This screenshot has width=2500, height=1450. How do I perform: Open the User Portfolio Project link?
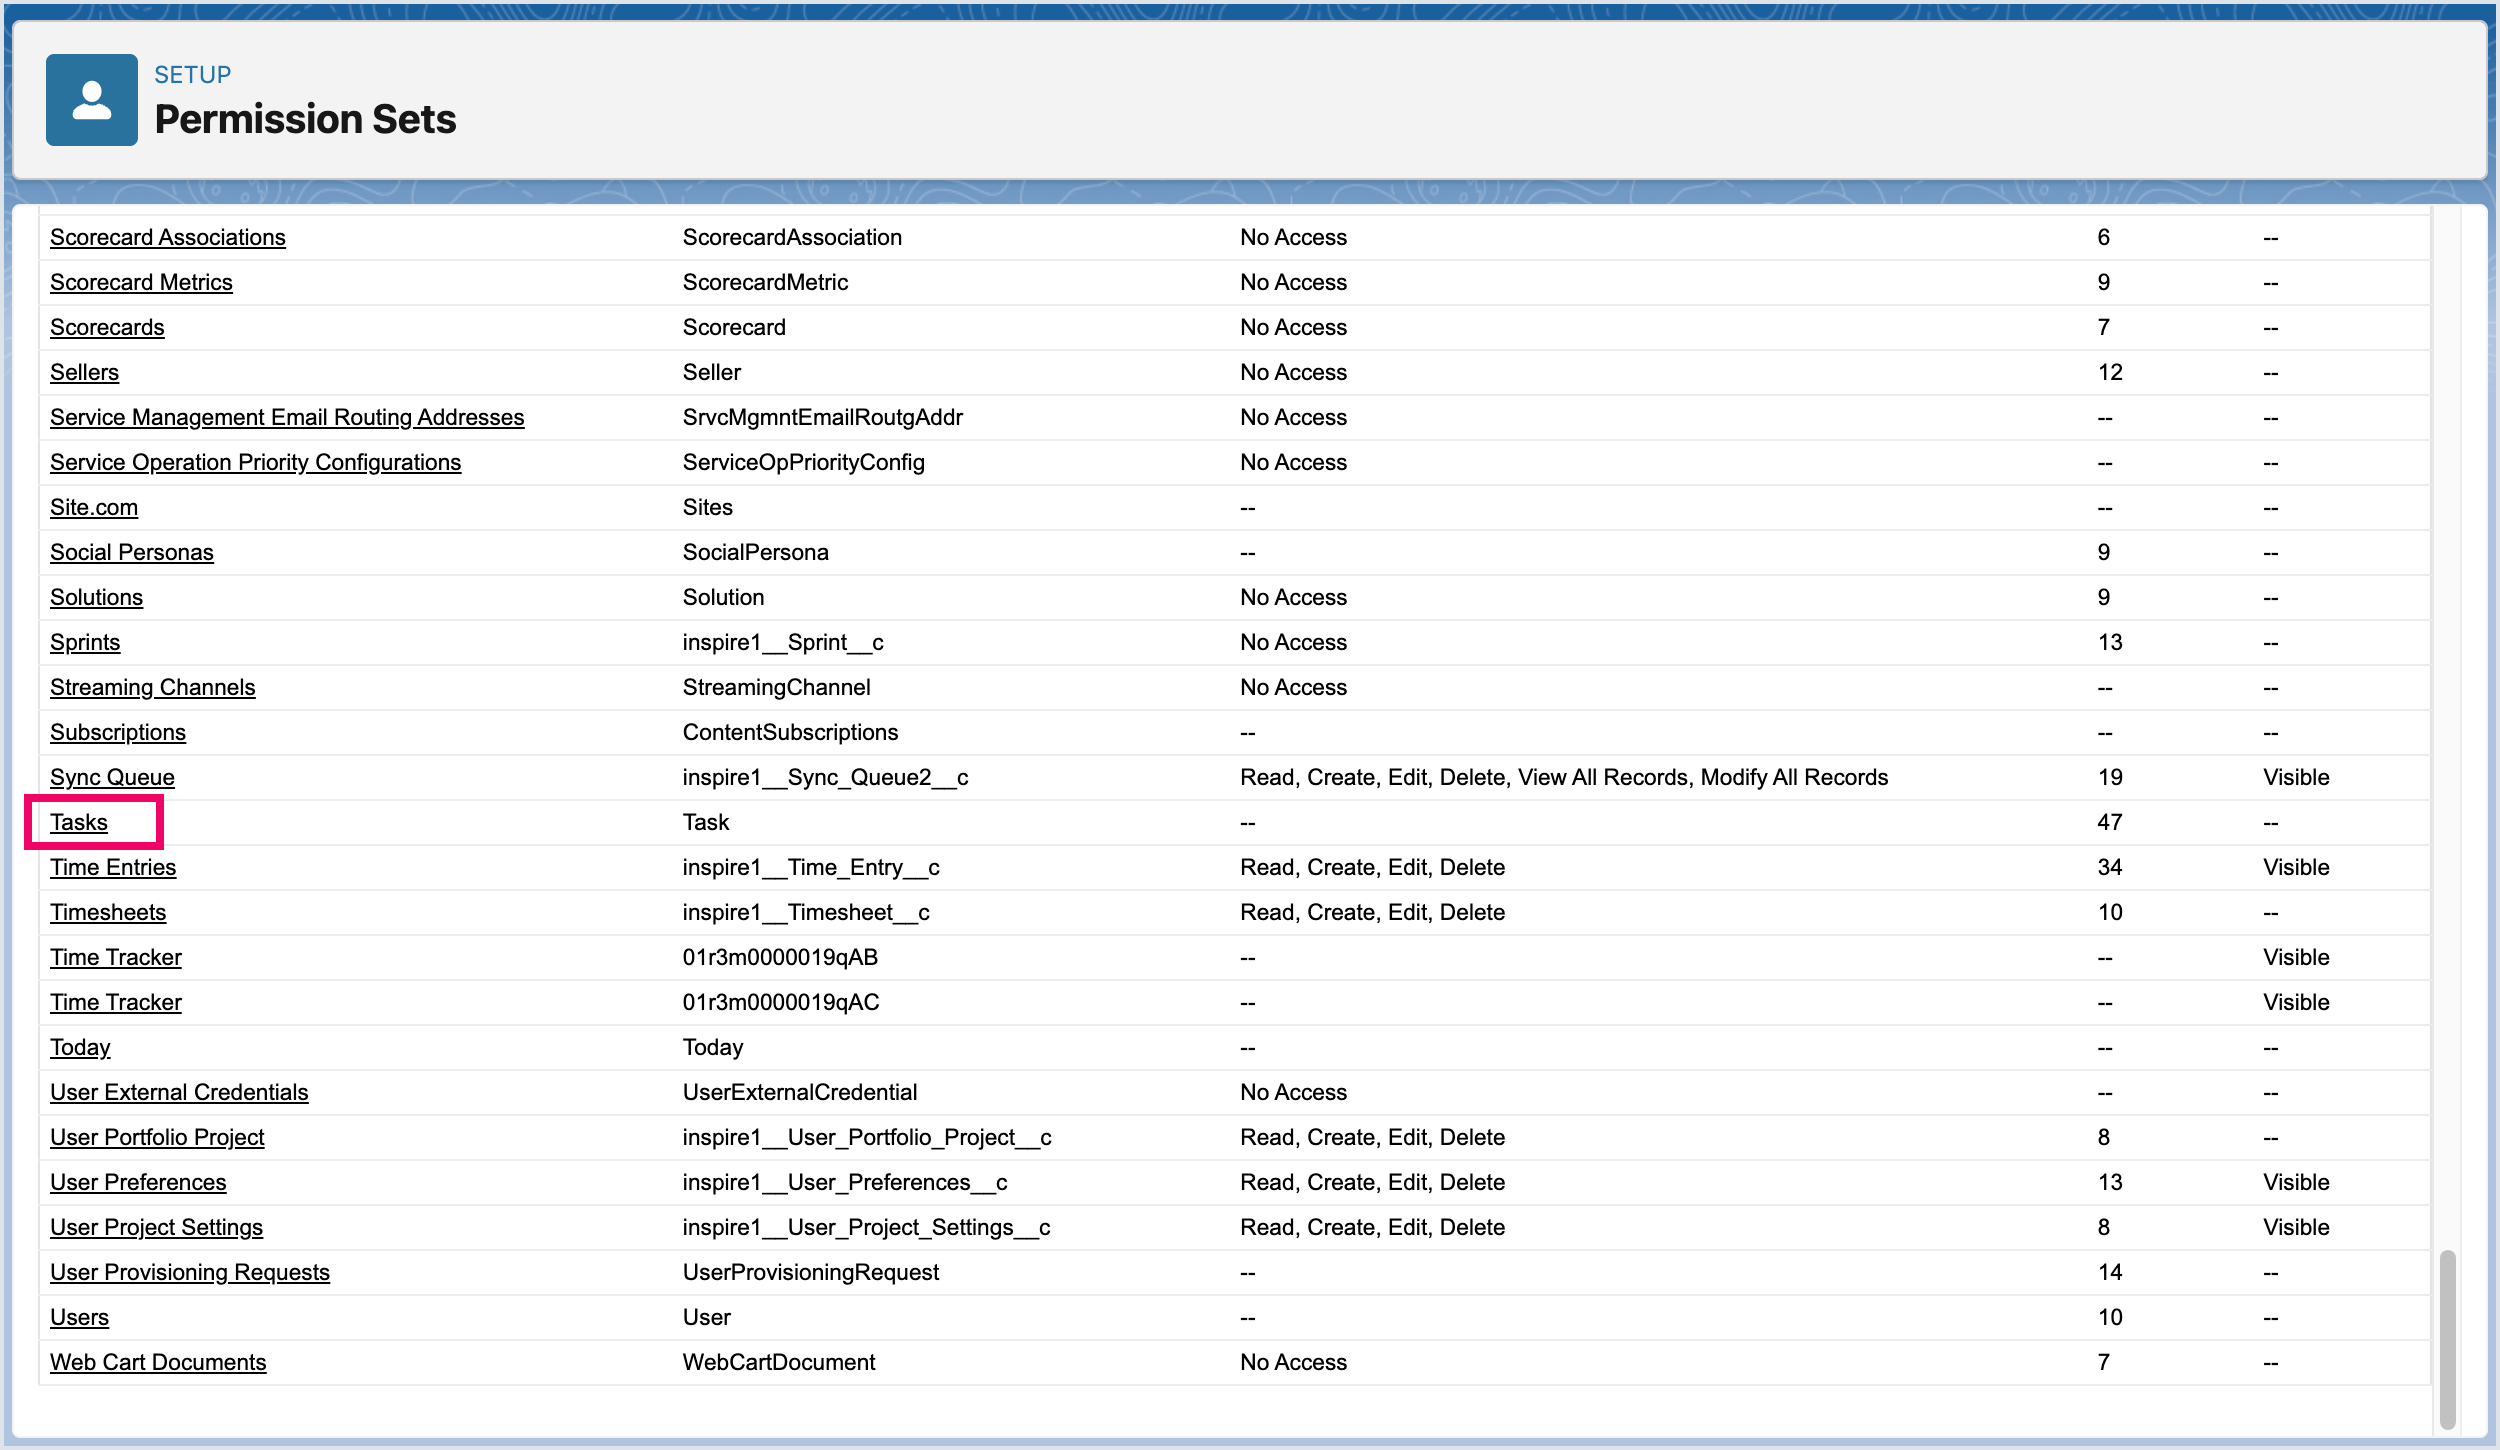157,1137
